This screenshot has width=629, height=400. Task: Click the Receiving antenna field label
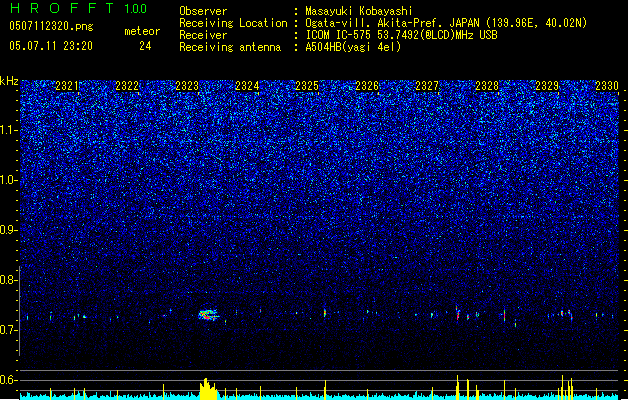(x=230, y=47)
